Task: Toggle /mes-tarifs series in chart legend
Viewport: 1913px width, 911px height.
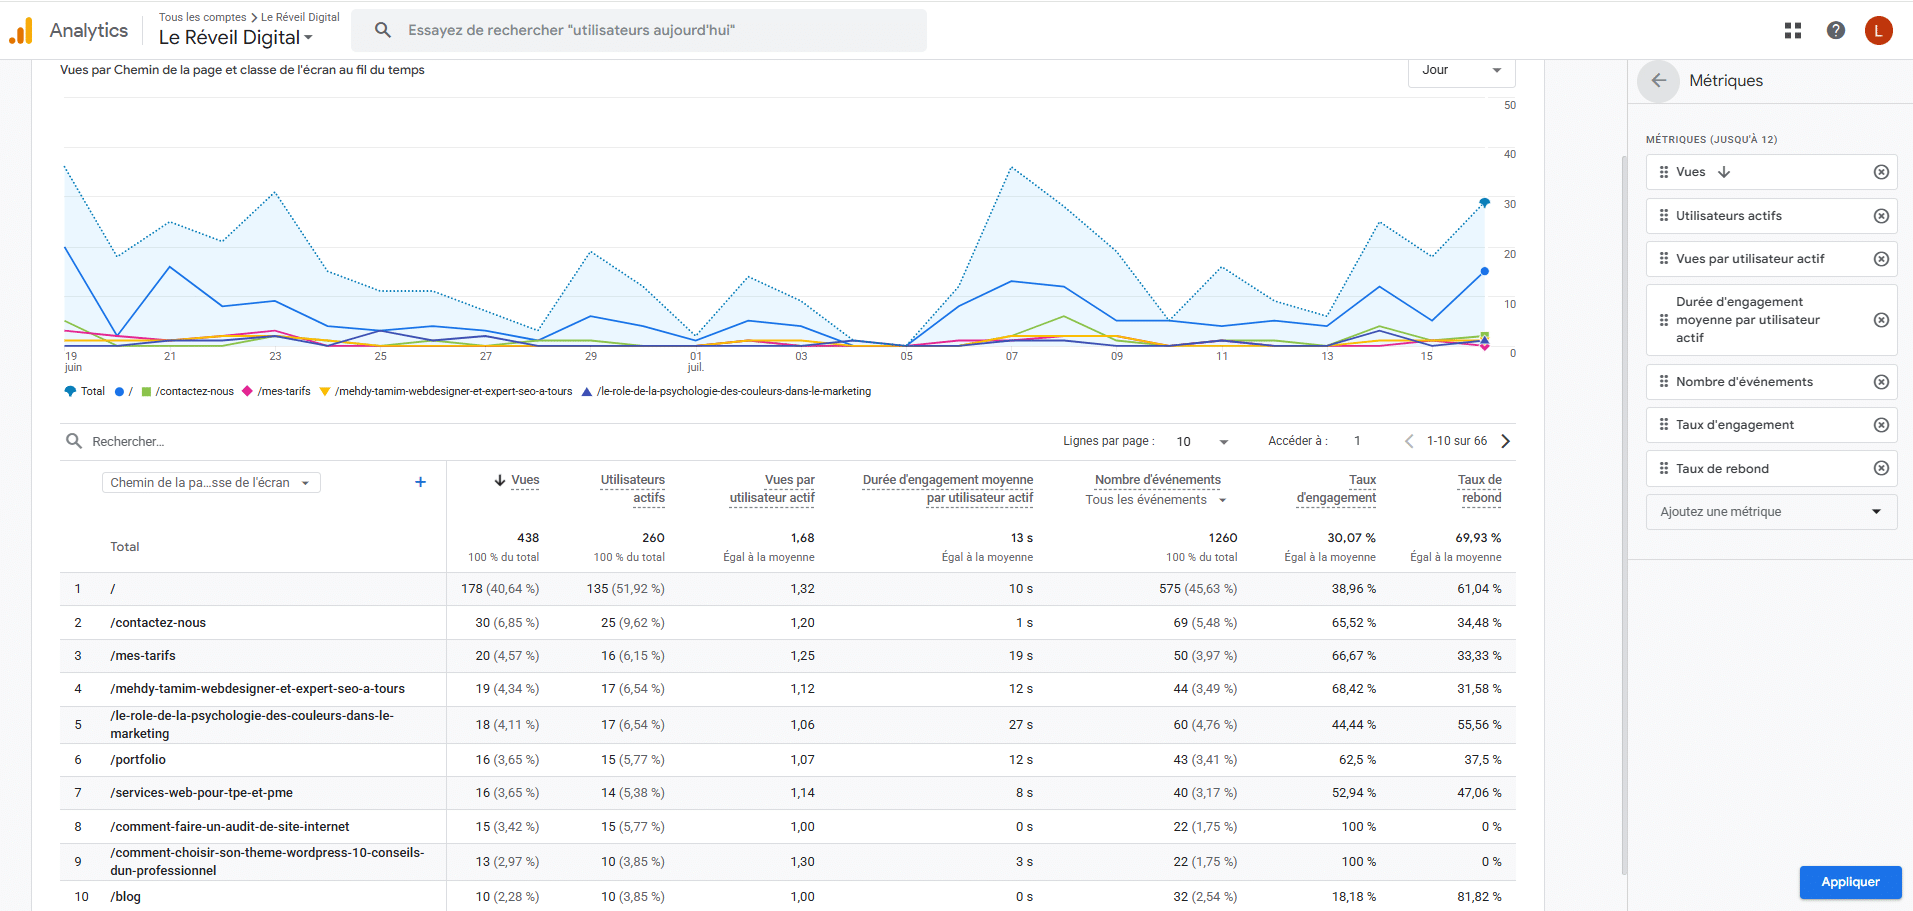Action: 276,391
